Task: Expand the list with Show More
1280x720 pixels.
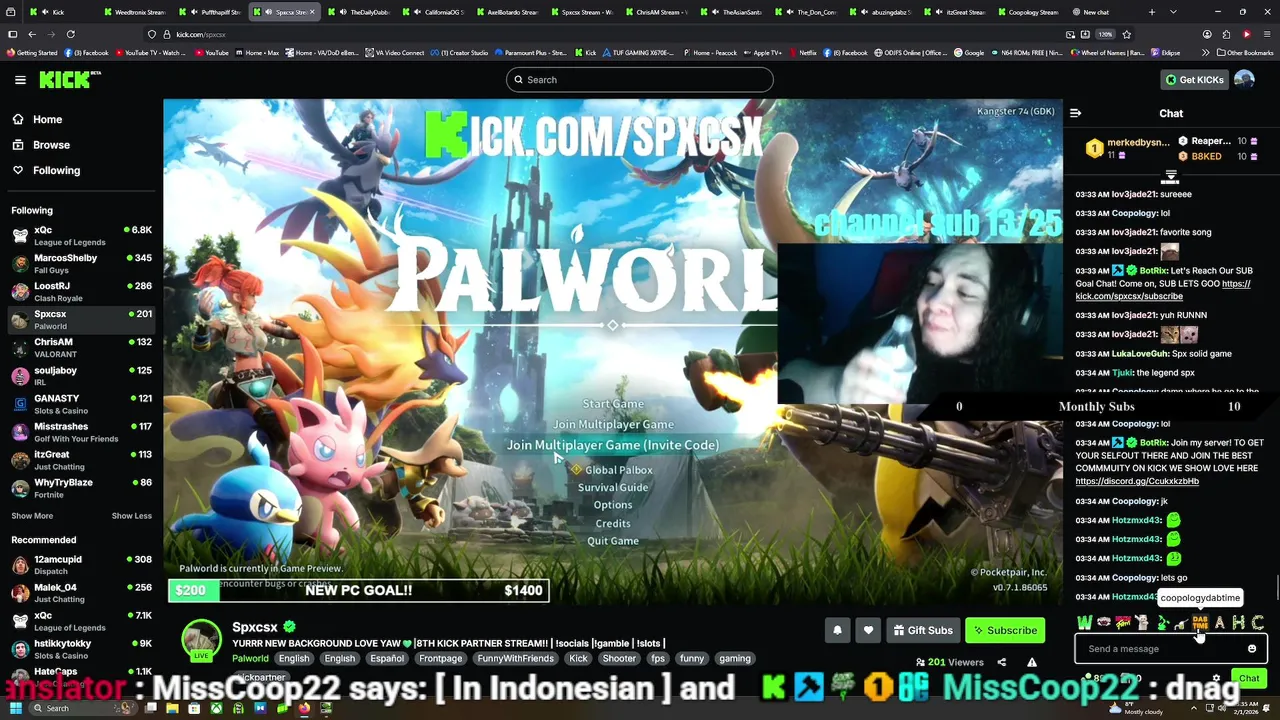Action: tap(32, 516)
